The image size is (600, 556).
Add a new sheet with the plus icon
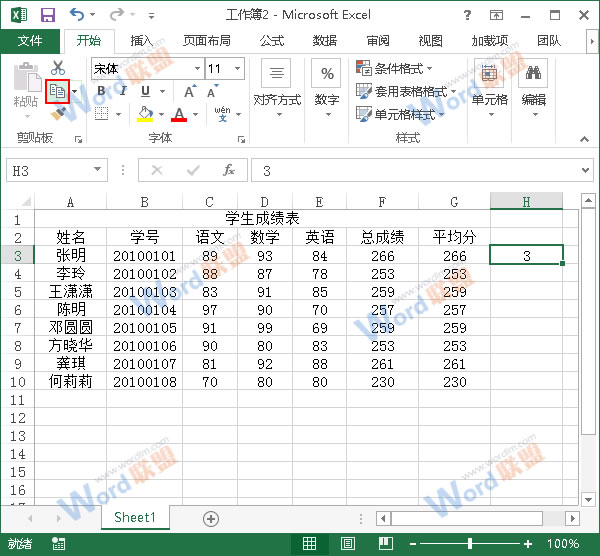[210, 518]
